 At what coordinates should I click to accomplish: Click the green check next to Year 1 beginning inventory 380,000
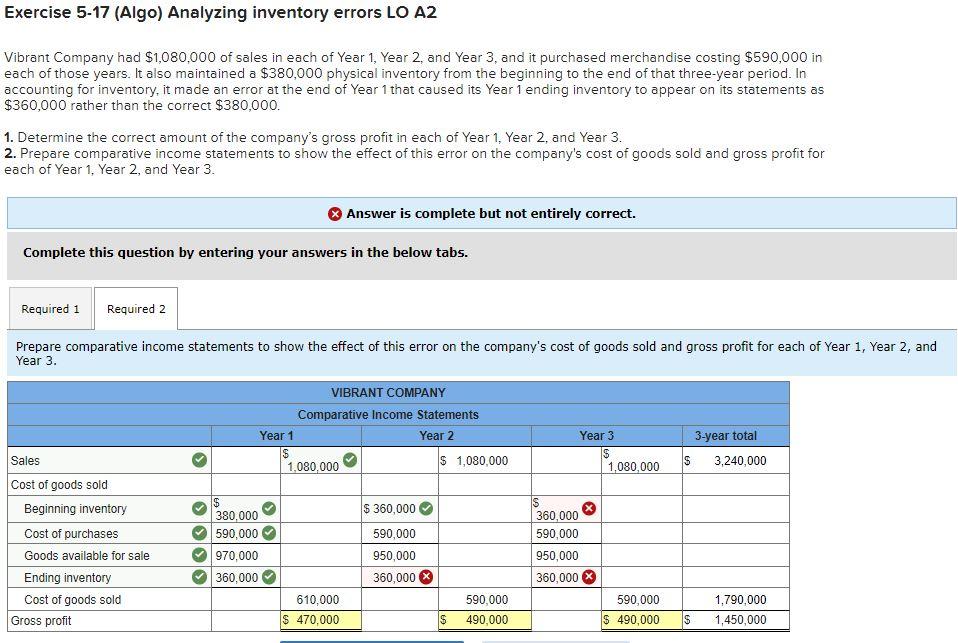pyautogui.click(x=269, y=509)
